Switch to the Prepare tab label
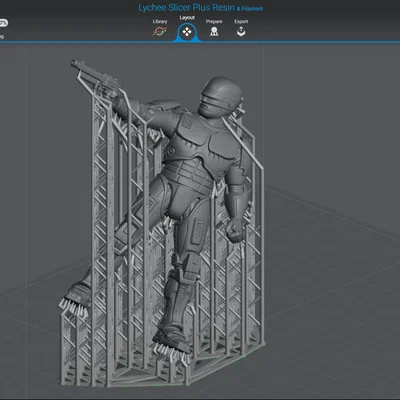Screen dimensions: 400x400 214,21
